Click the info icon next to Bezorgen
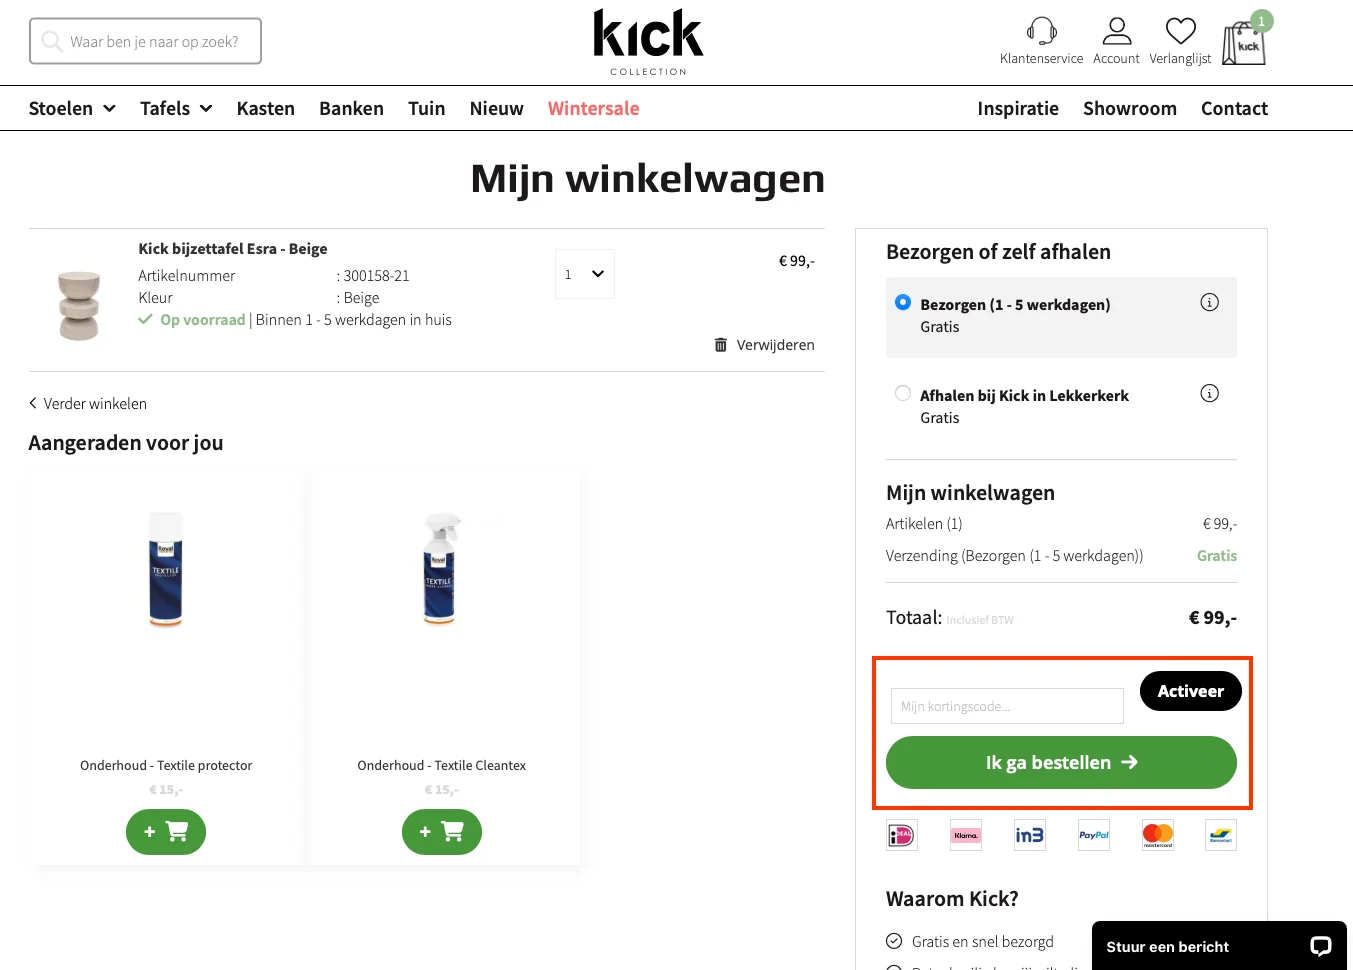The width and height of the screenshot is (1353, 970). 1209,301
